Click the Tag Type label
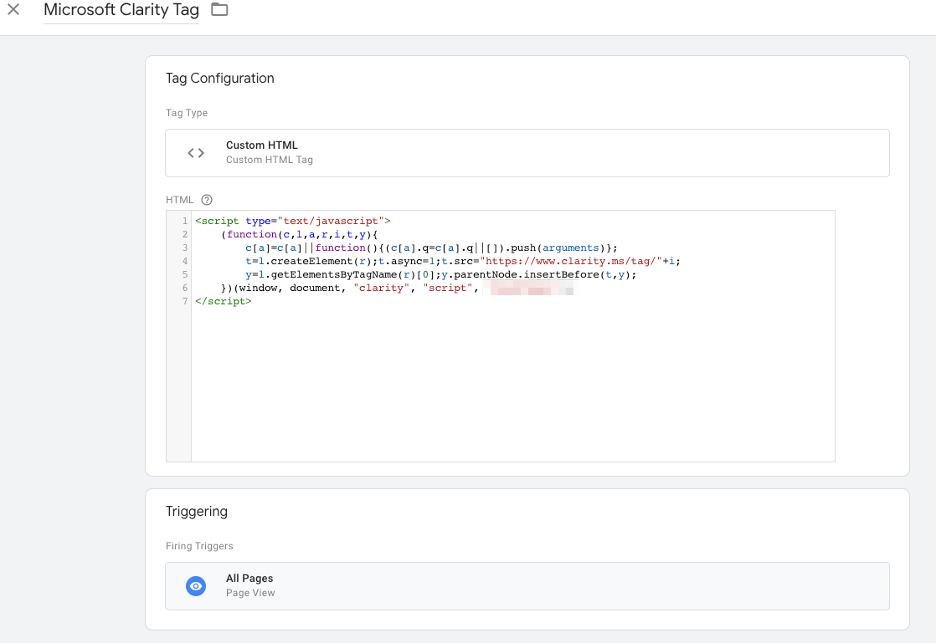 pos(186,113)
